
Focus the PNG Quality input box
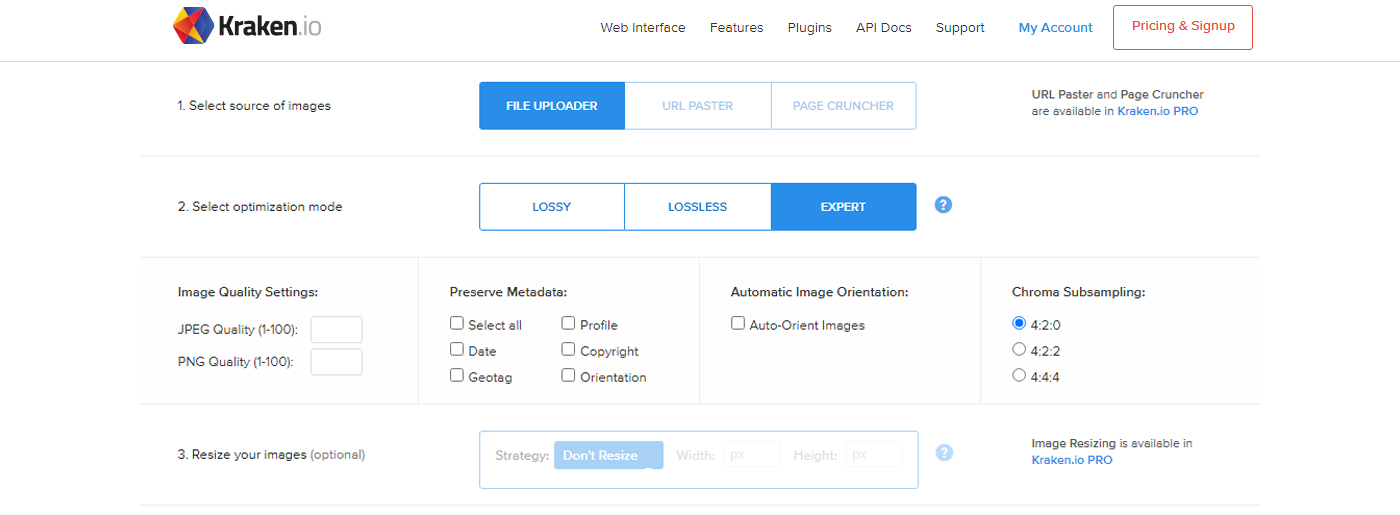point(336,362)
